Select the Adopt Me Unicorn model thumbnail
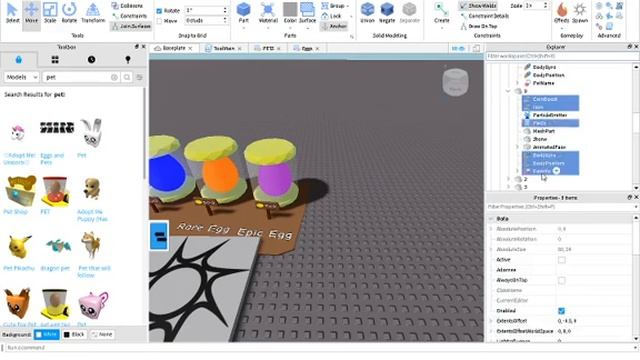The height and width of the screenshot is (360, 640). tap(18, 133)
